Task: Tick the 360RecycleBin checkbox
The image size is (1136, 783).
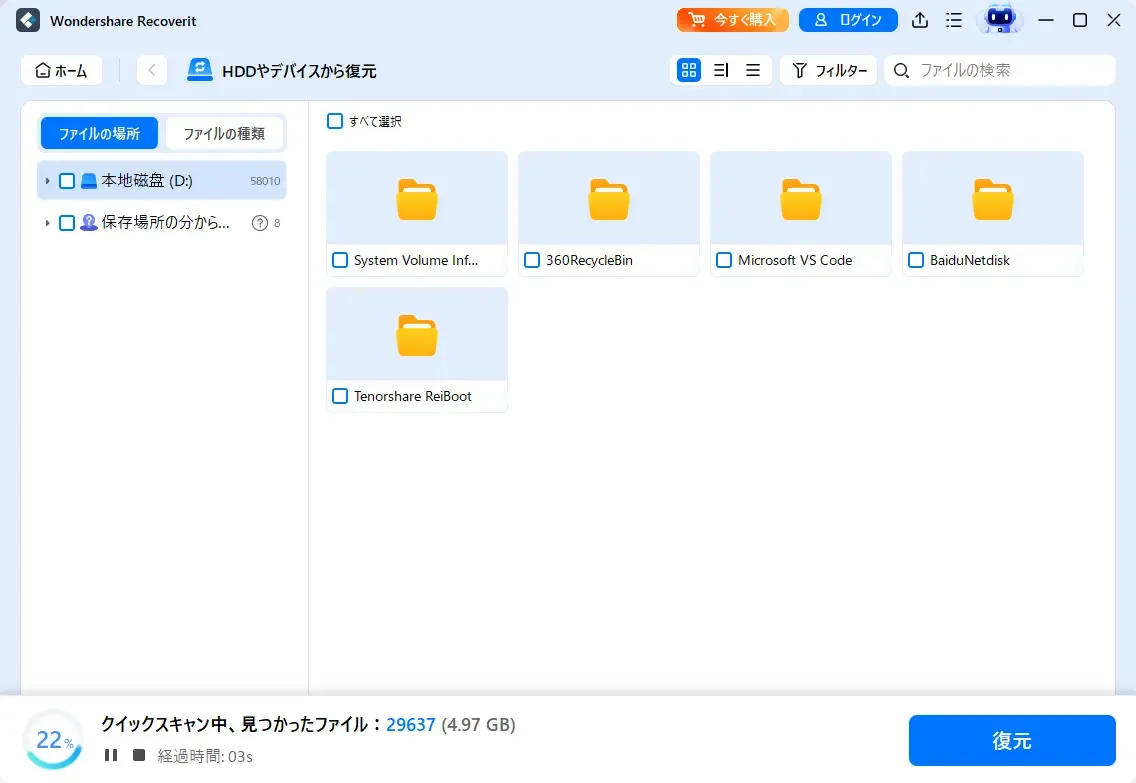Action: coord(532,260)
